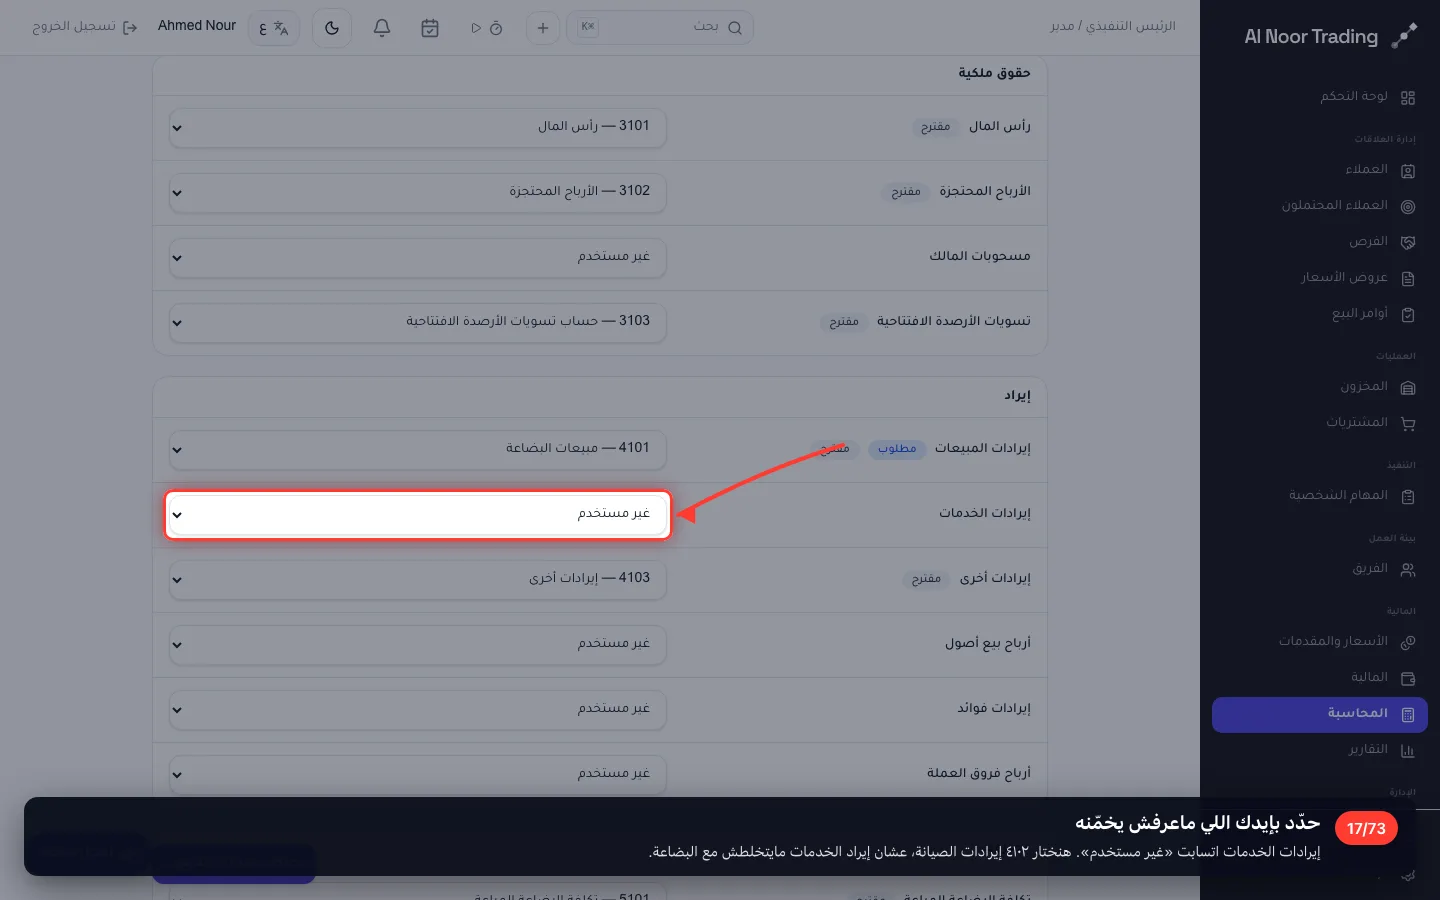Click the مطلوب badge on إيرادات المبيعات
This screenshot has width=1440, height=900.
click(897, 449)
